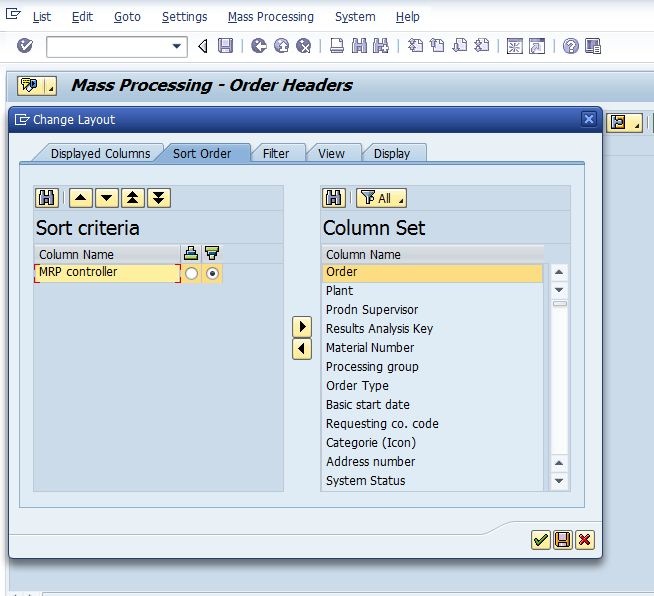
Task: Switch to Filter tab
Action: pos(276,153)
